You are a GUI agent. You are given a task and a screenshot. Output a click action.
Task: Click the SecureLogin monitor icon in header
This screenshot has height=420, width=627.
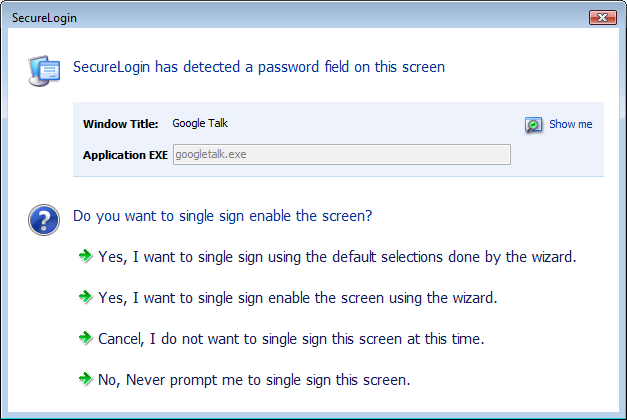45,67
